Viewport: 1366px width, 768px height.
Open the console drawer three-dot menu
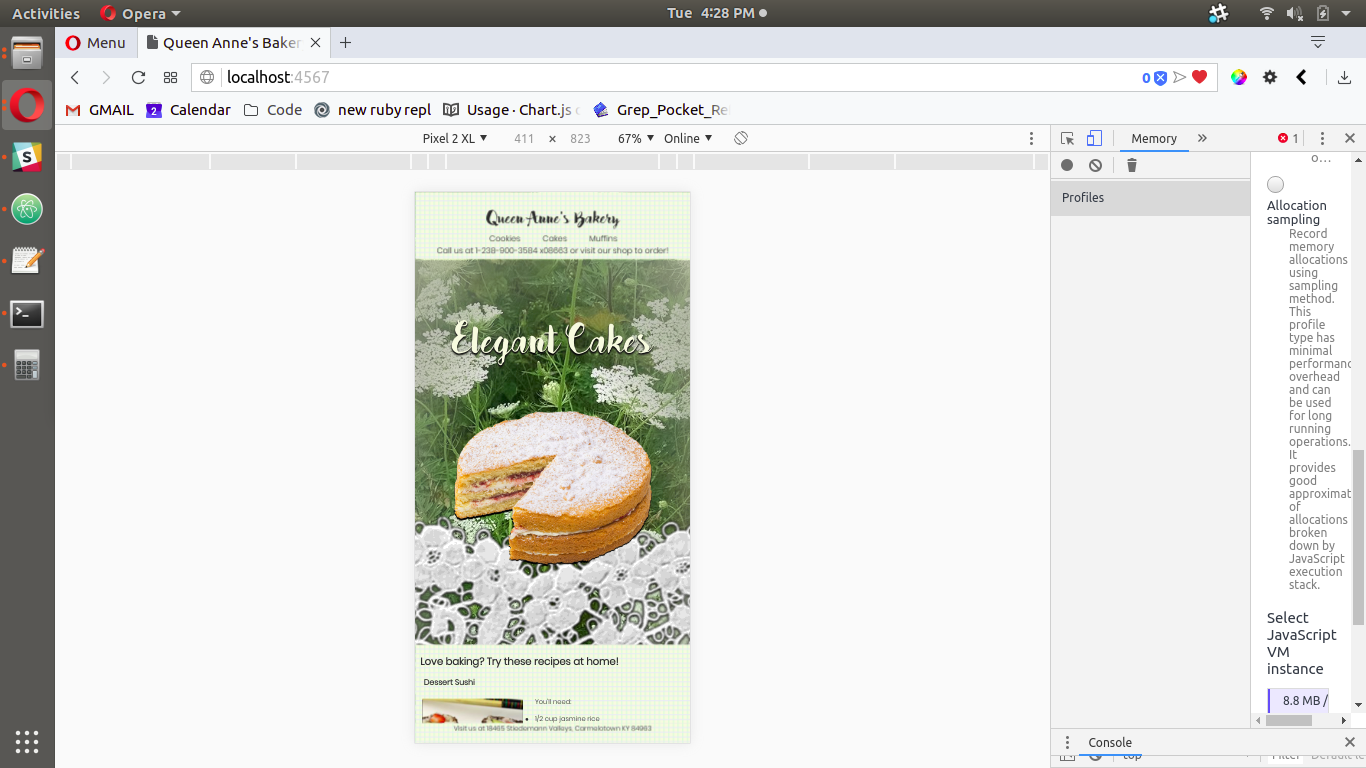point(1067,742)
